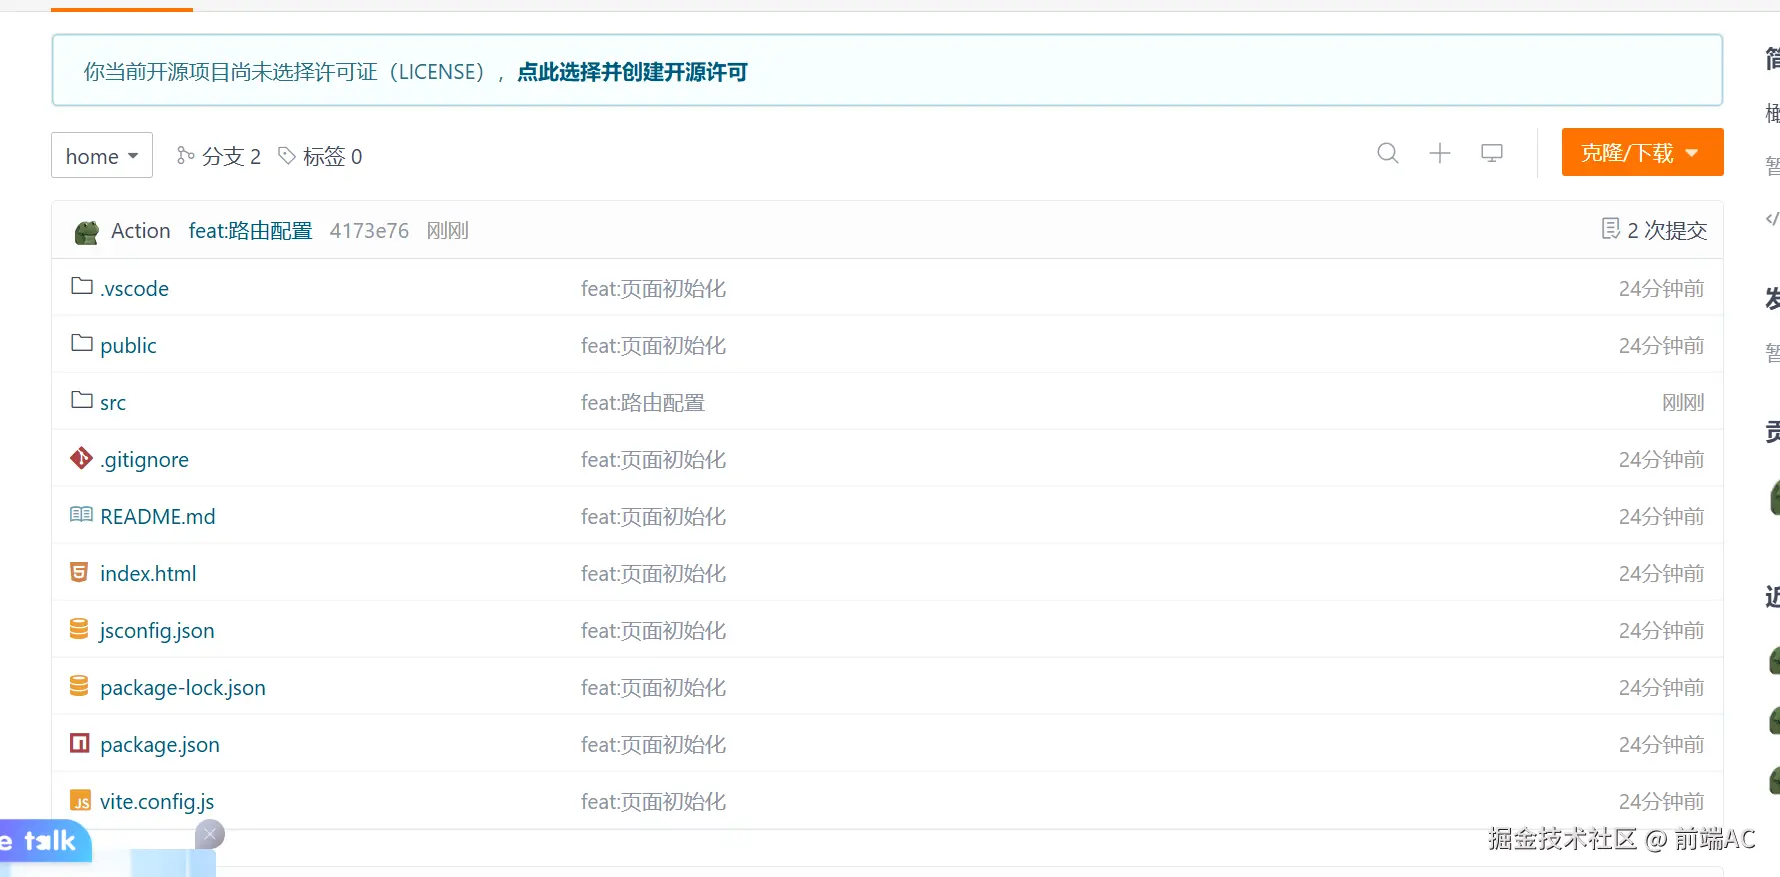
Task: Click the Action user avatar
Action: (x=87, y=232)
